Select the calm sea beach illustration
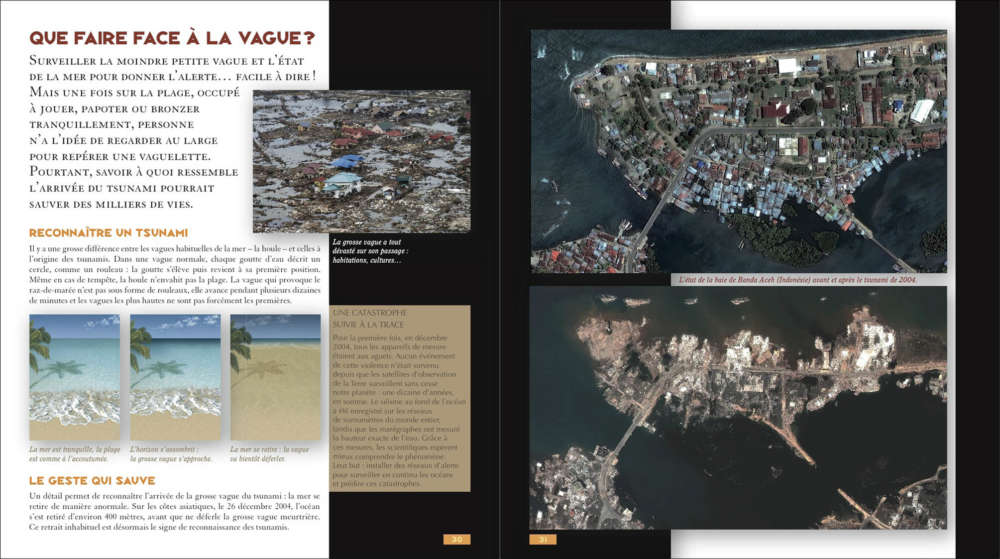Screen dimensions: 1000x559 [x=74, y=377]
